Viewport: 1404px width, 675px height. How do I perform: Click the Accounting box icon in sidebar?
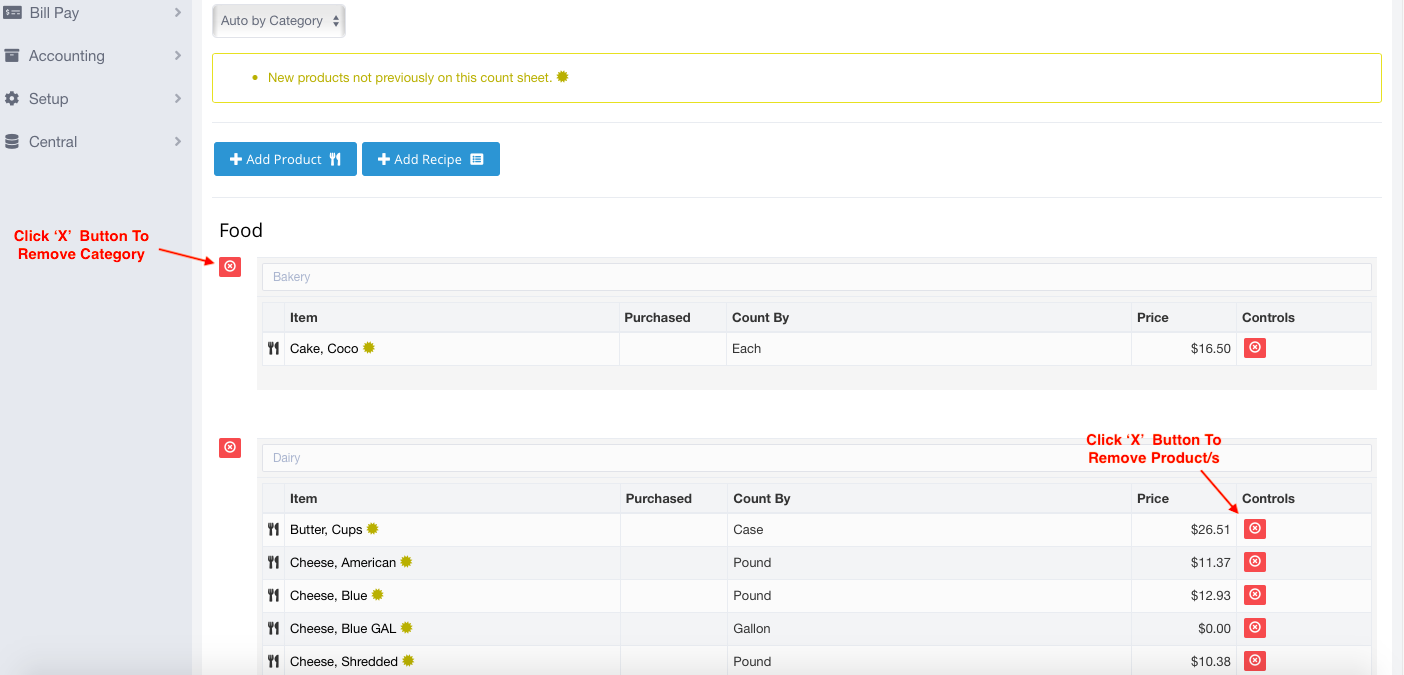tap(12, 56)
